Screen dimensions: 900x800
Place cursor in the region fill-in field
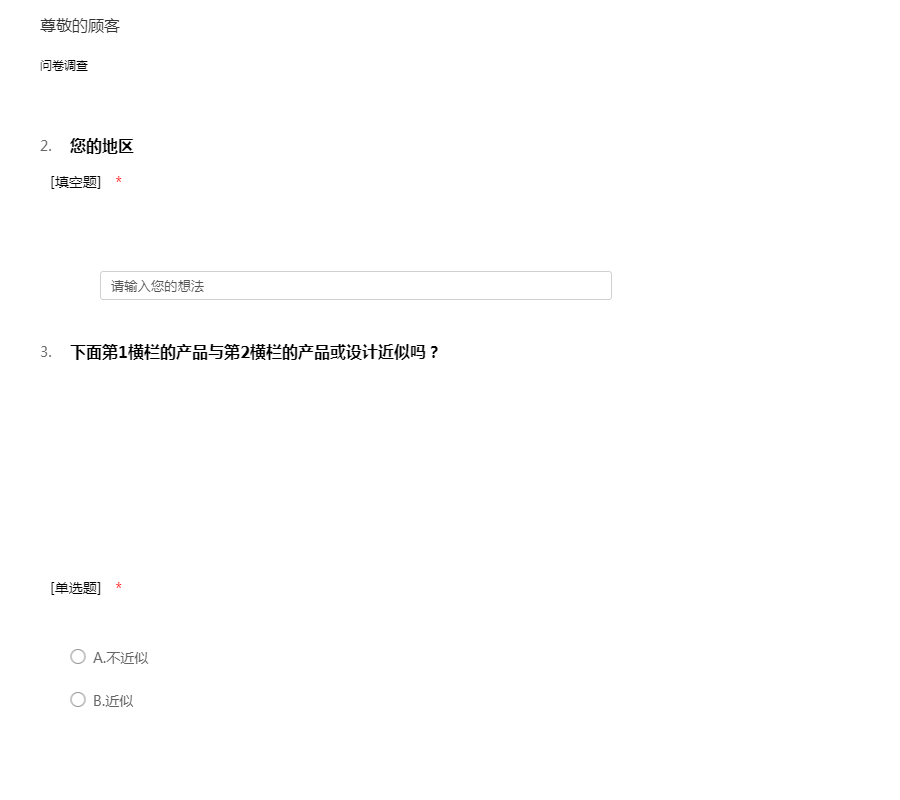[356, 286]
